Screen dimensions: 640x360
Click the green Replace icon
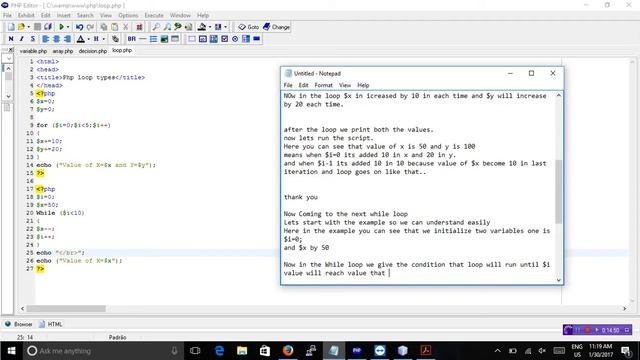[x=178, y=27]
